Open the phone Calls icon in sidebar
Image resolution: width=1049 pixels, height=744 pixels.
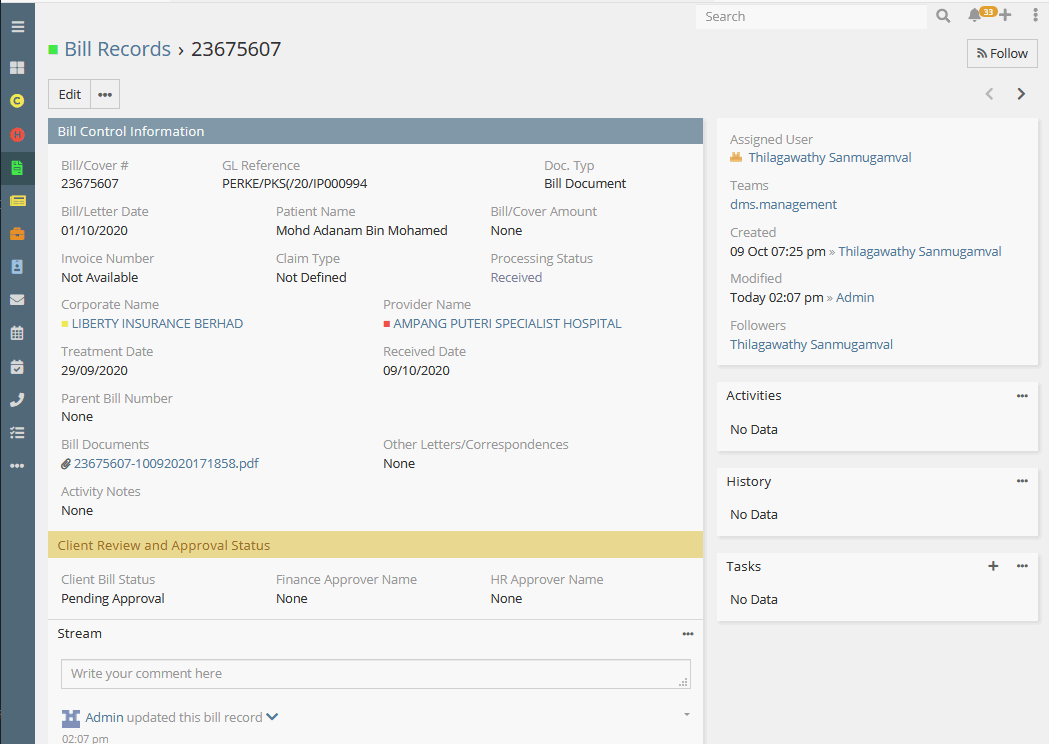pos(17,400)
